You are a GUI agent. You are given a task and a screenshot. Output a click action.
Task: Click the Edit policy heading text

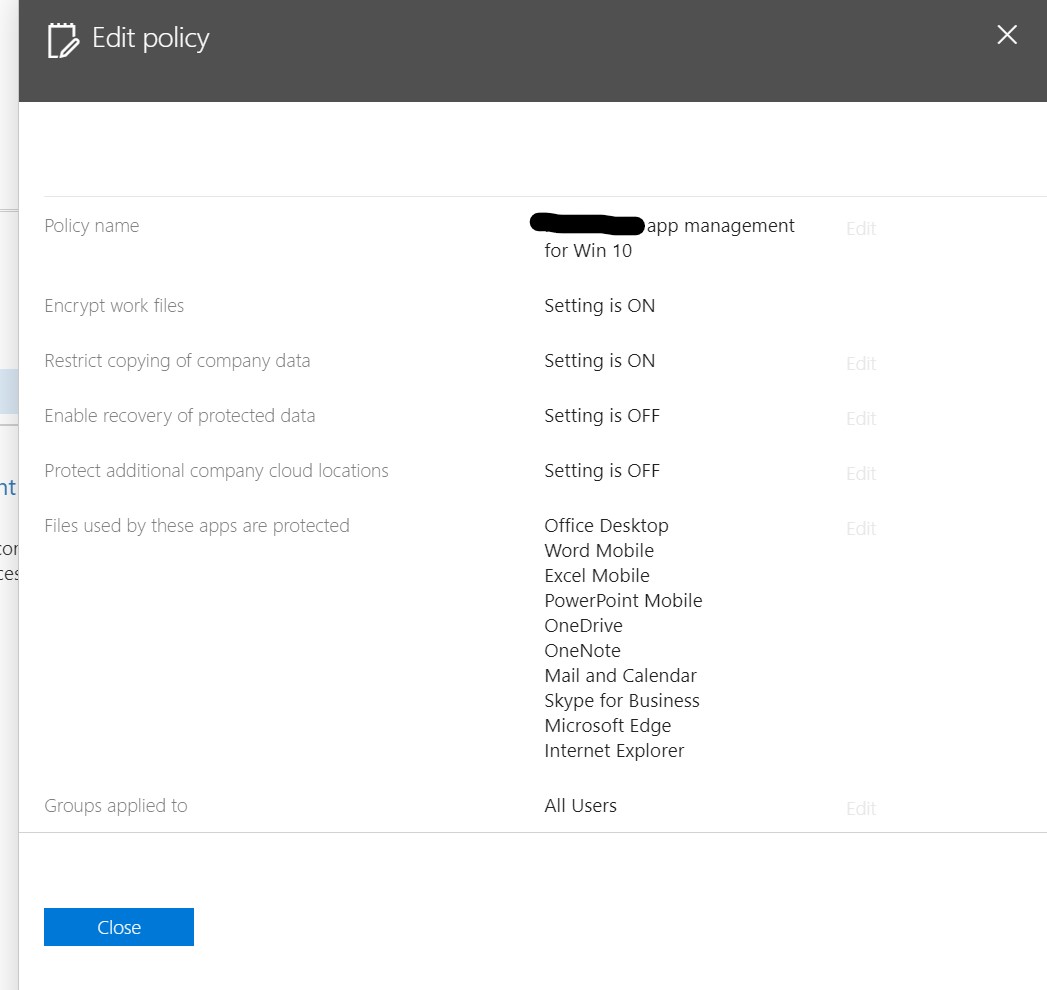pos(151,38)
